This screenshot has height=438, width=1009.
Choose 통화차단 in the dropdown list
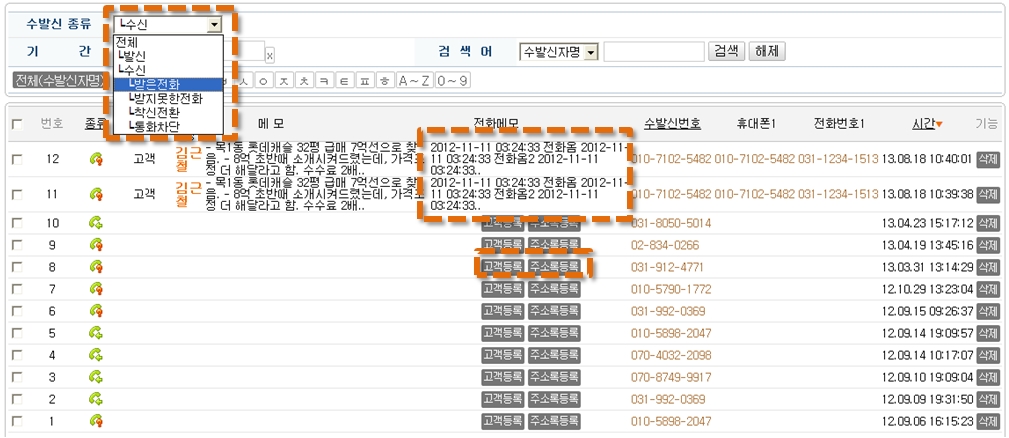click(x=156, y=126)
